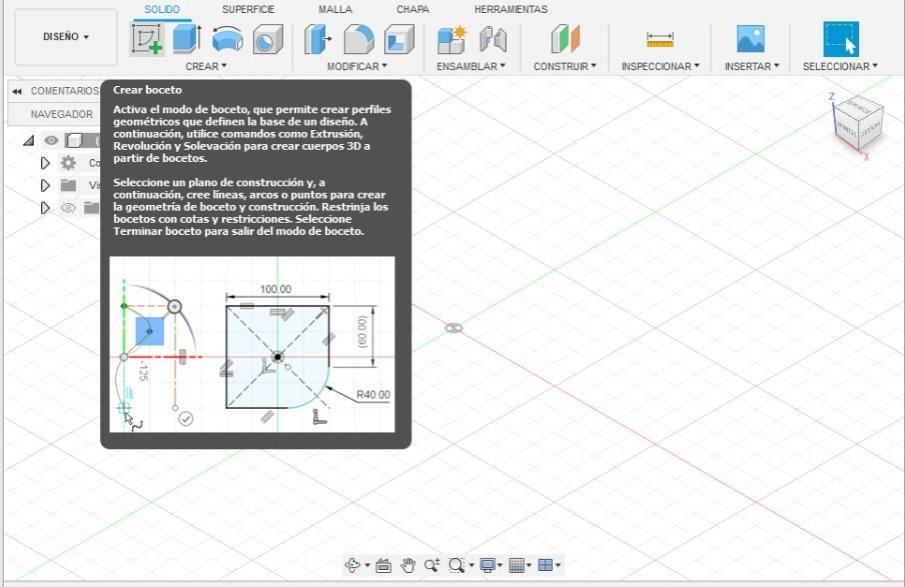Screen dimensions: 905x587
Task: Click the Look At camera icon
Action: pos(383,566)
